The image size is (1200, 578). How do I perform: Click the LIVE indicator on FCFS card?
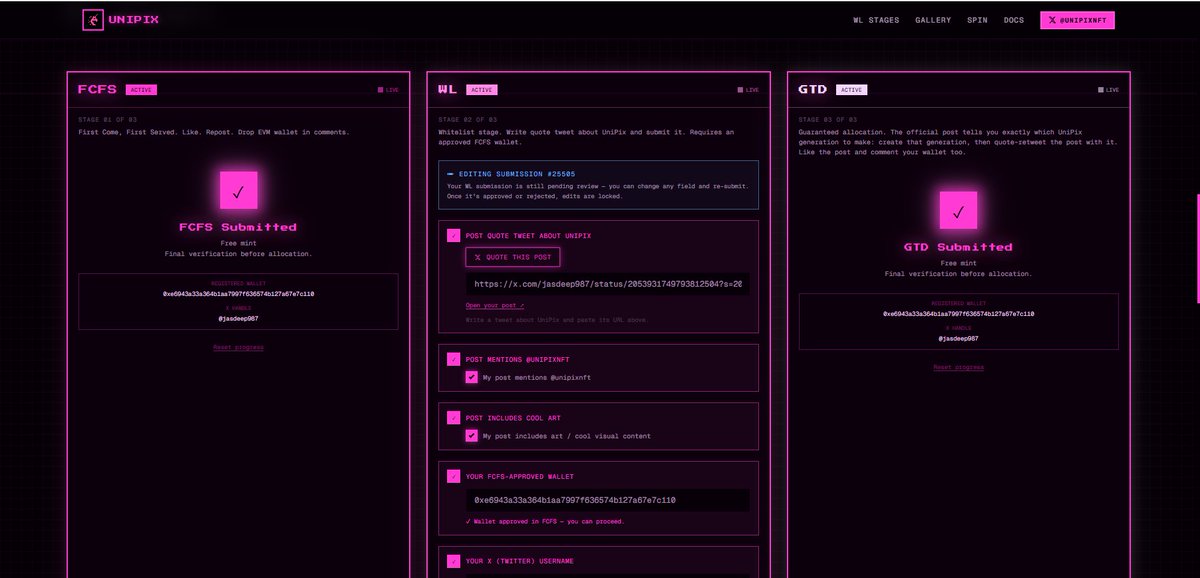click(x=388, y=90)
